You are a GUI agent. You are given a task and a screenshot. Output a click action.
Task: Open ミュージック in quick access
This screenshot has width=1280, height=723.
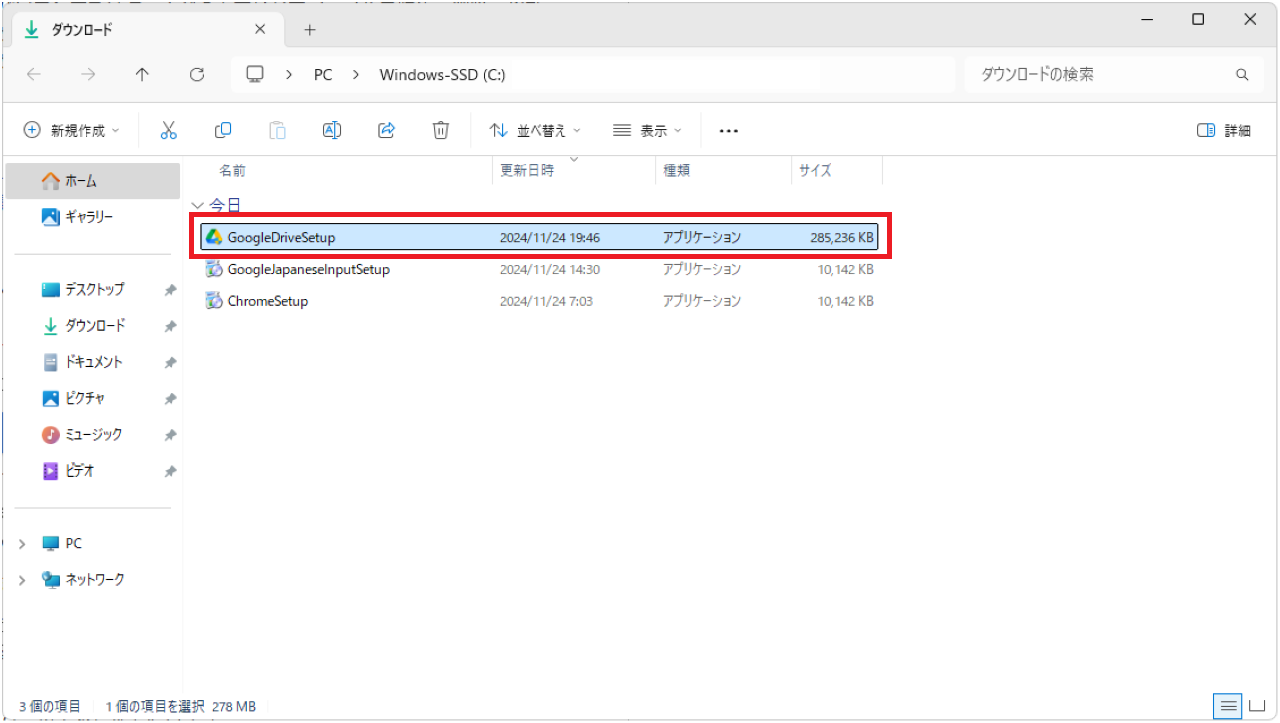click(x=94, y=435)
